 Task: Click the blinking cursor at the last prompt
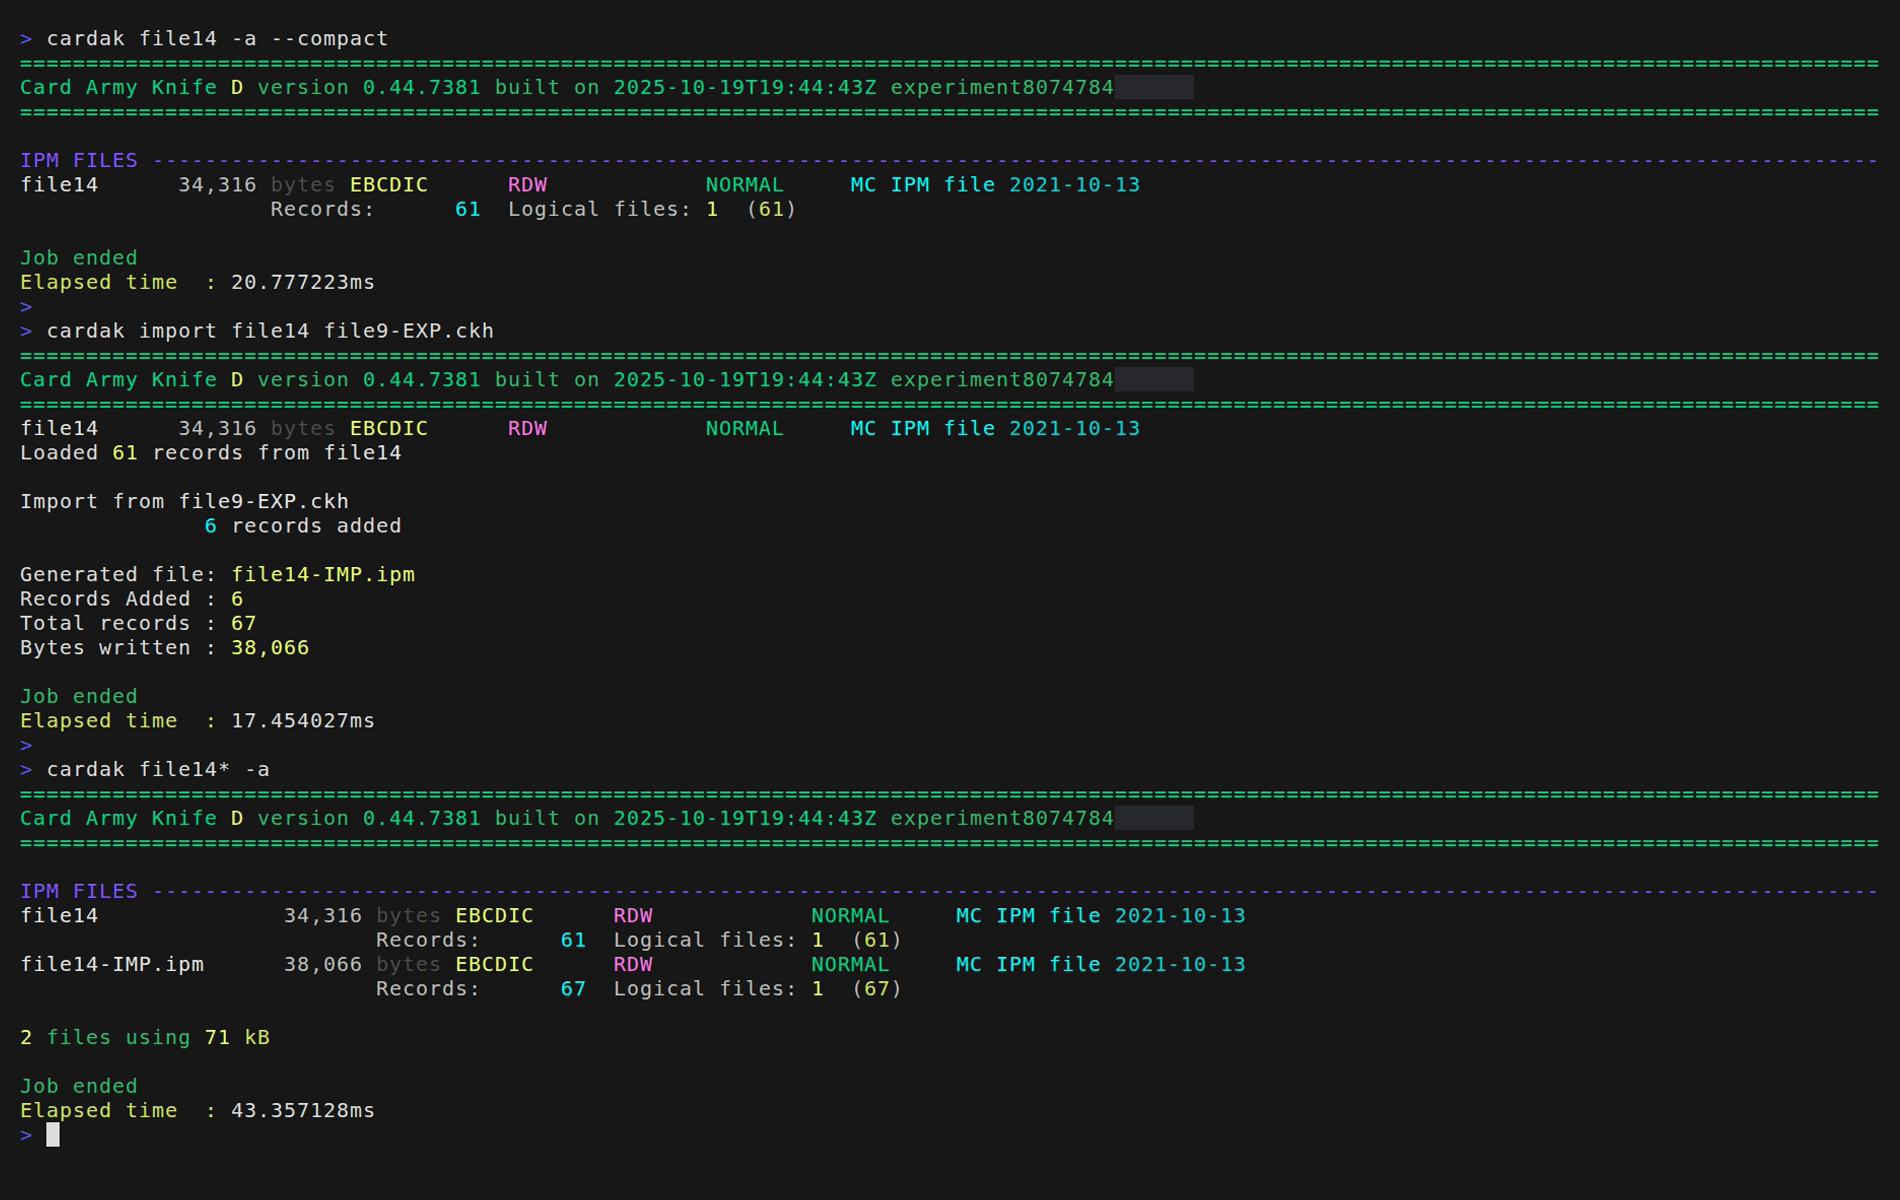pos(53,1134)
